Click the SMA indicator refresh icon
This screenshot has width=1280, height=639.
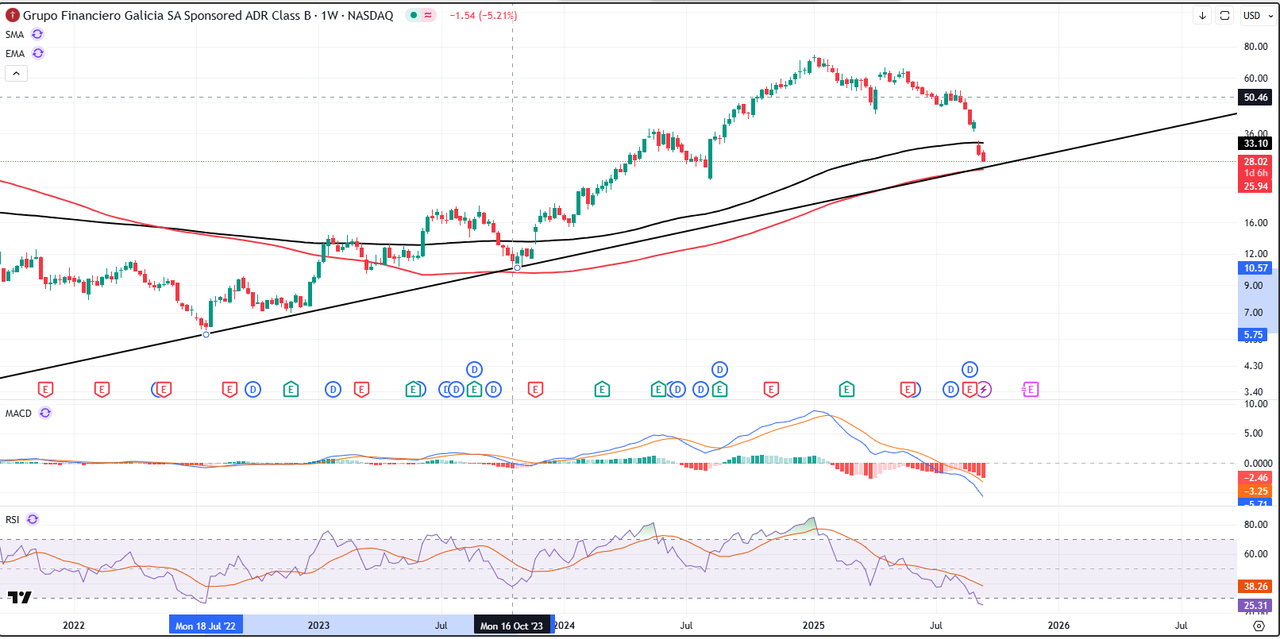click(37, 34)
